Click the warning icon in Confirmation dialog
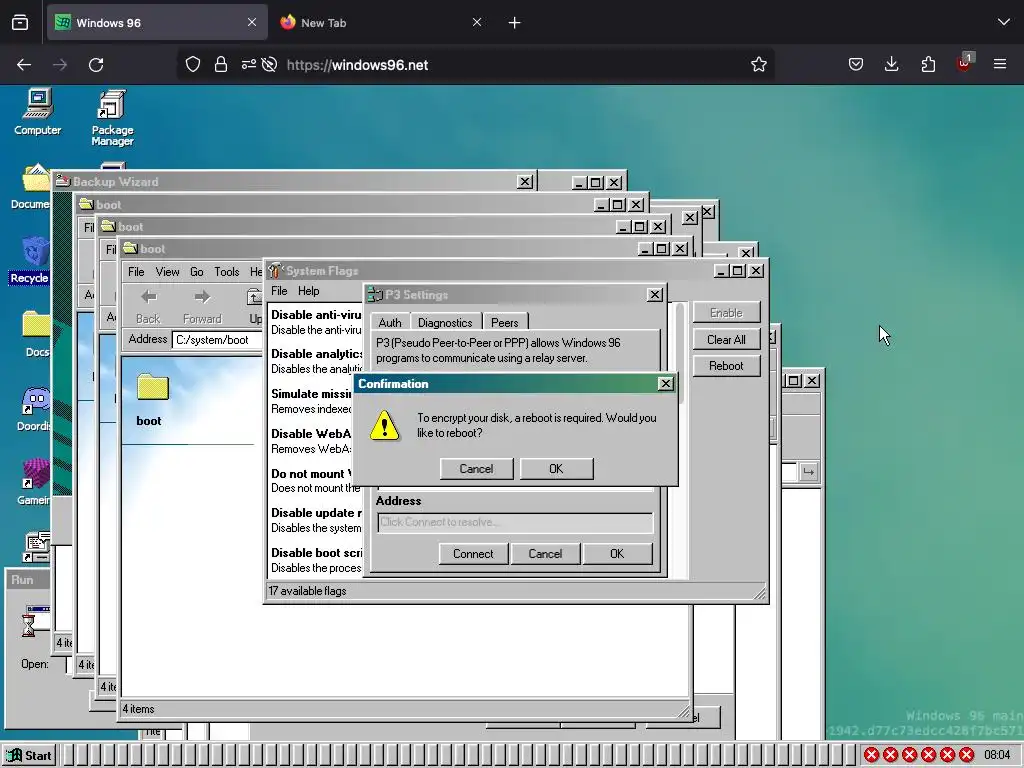 click(x=384, y=426)
